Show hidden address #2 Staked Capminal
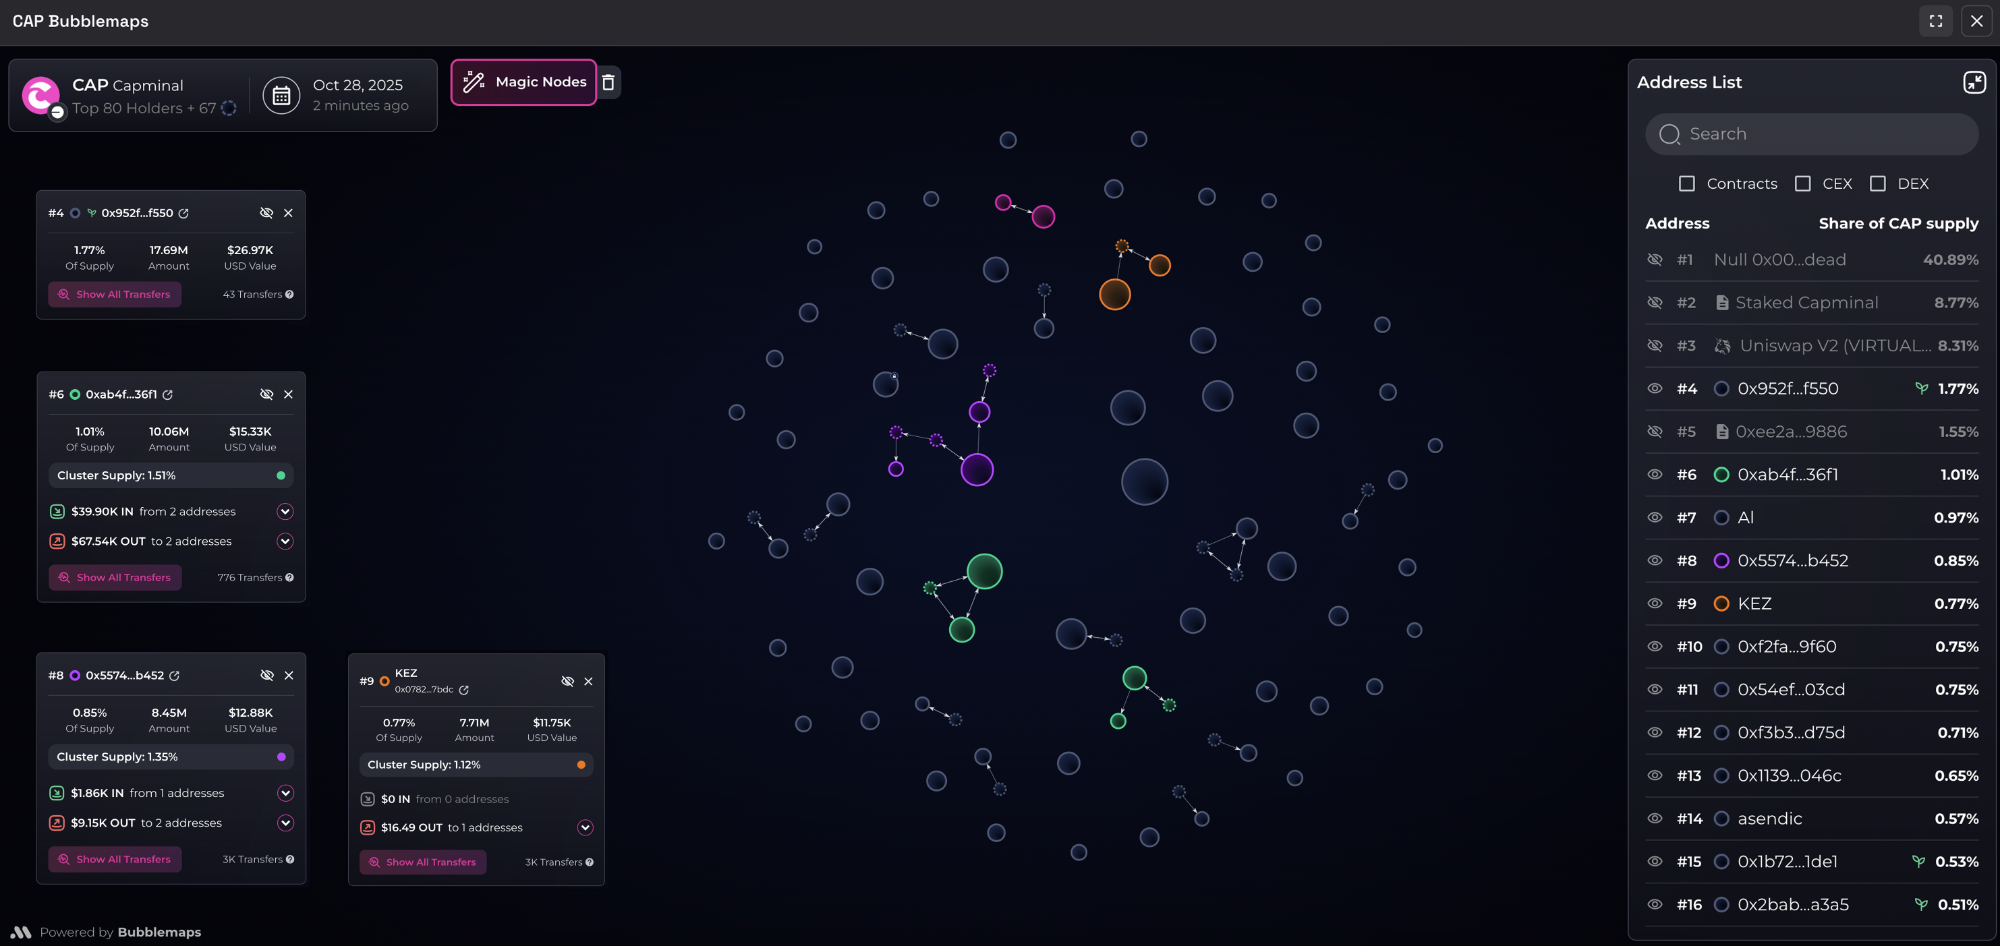 1655,303
